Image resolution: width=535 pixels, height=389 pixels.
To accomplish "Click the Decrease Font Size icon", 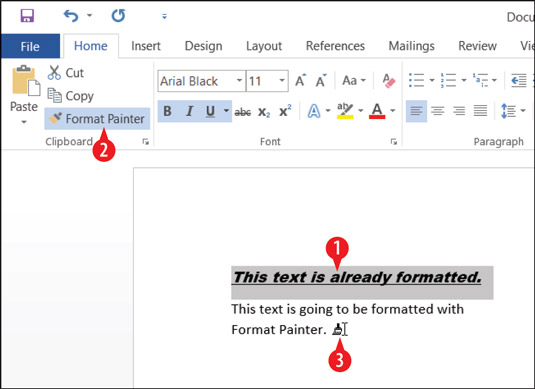I will point(321,81).
